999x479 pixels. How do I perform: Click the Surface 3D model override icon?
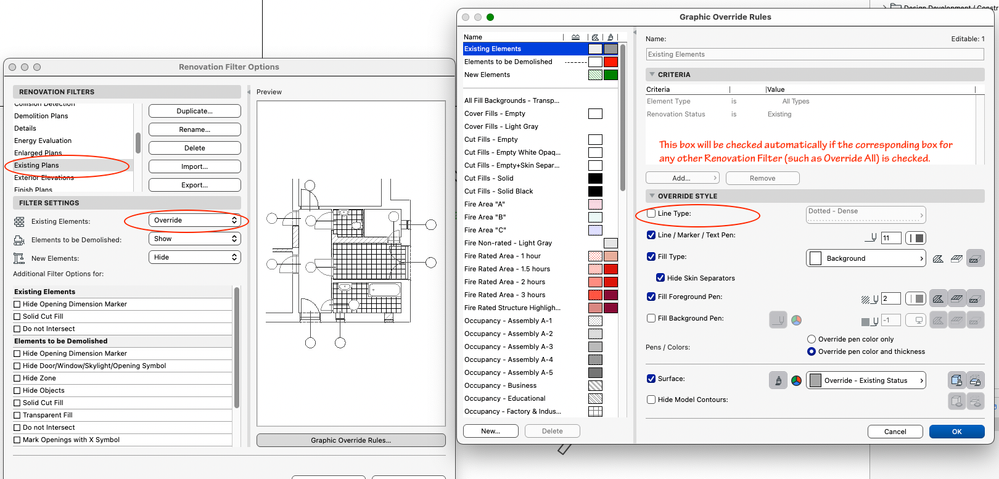tap(956, 380)
